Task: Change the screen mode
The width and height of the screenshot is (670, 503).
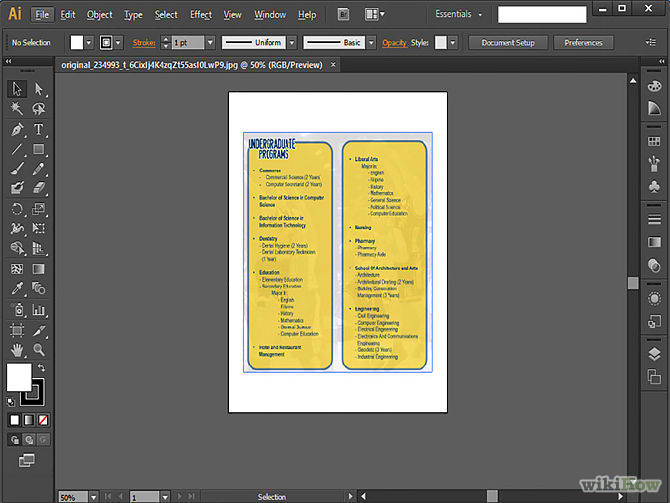Action: pos(26,460)
